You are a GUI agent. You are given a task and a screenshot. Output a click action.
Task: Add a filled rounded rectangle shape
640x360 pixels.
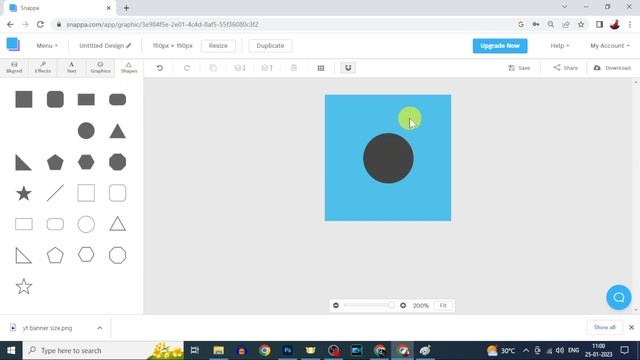[118, 100]
